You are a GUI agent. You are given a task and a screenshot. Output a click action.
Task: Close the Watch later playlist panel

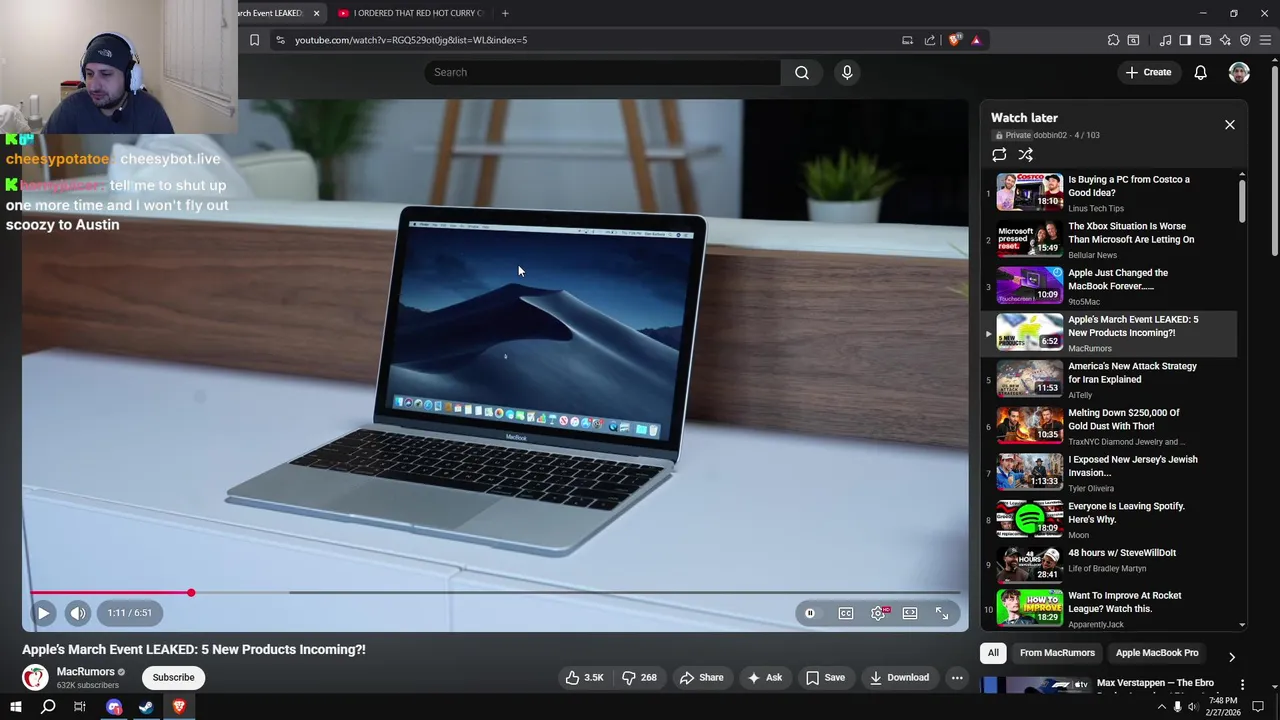1230,125
